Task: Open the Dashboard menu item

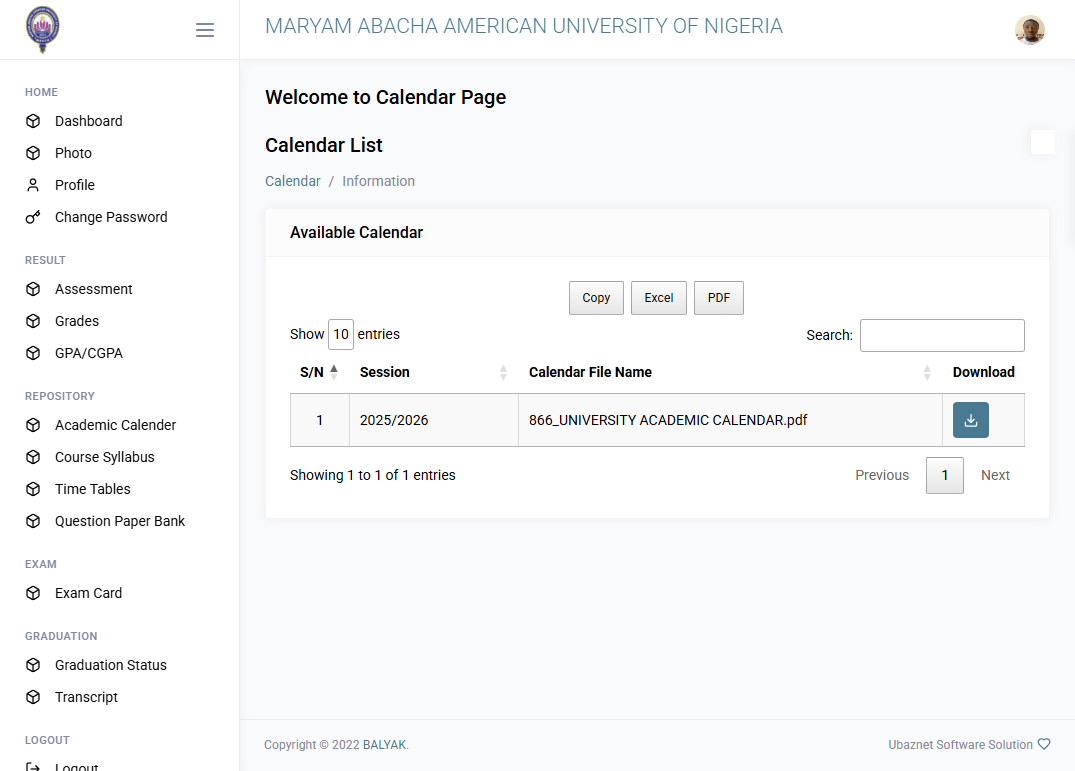Action: tap(88, 121)
